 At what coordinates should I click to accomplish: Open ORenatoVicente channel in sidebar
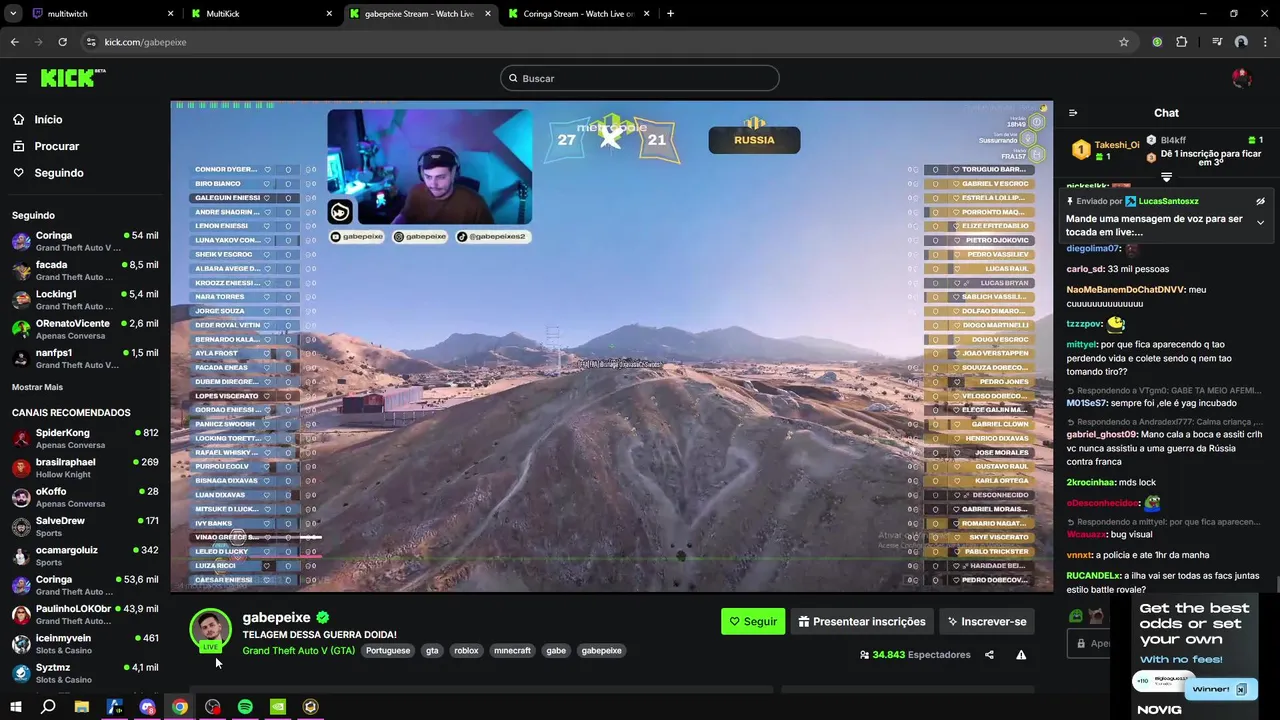click(x=85, y=329)
